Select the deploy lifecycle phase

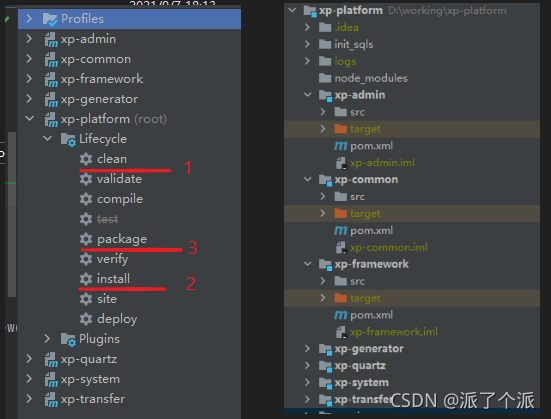(x=117, y=319)
